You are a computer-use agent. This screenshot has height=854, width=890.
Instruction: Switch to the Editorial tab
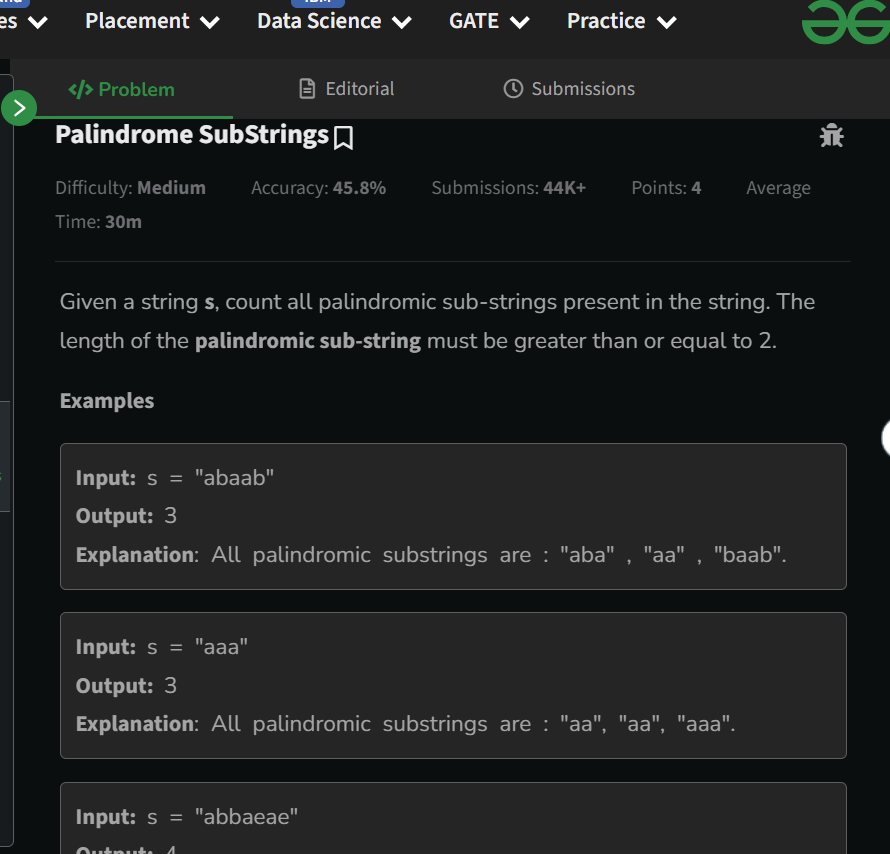[346, 89]
